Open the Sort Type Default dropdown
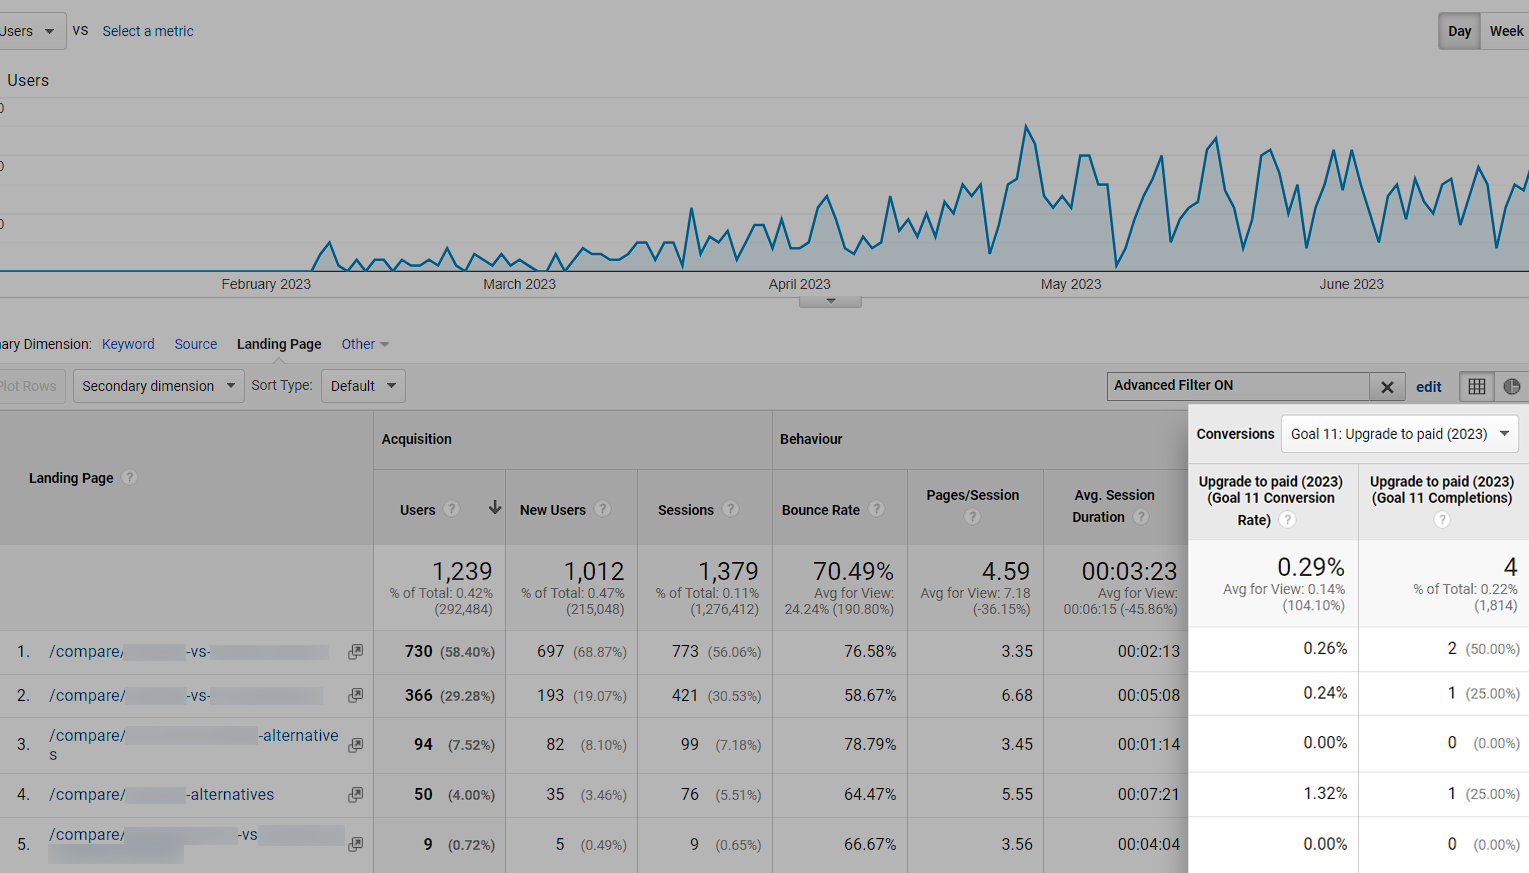Image resolution: width=1529 pixels, height=873 pixels. coord(363,386)
